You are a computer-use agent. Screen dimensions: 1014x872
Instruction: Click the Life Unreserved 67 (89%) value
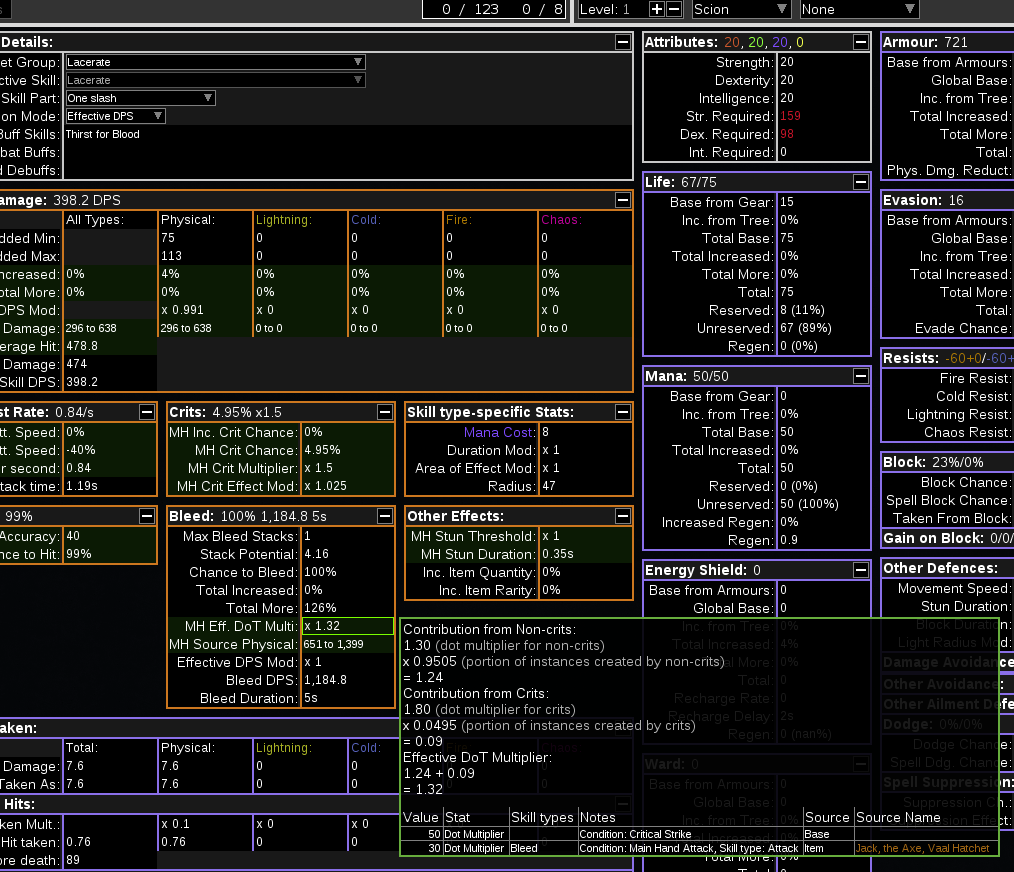tap(806, 329)
